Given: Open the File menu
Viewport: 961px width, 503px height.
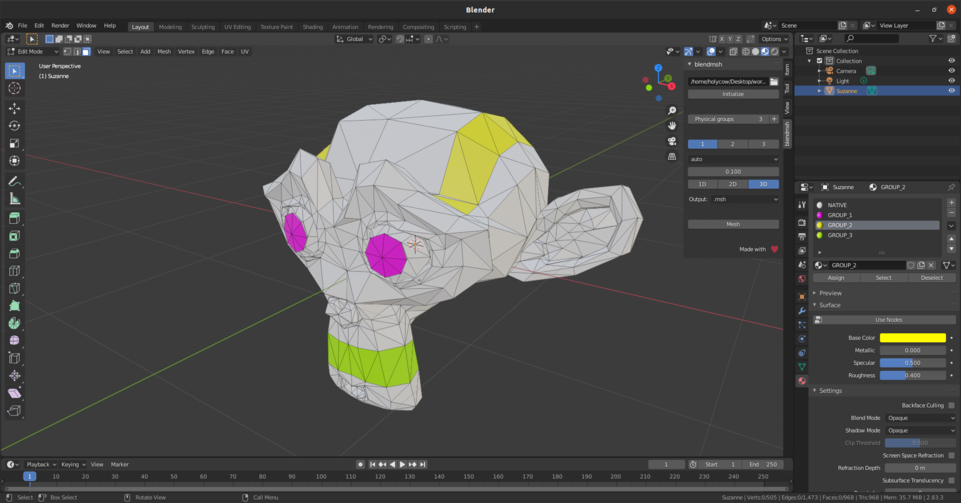Looking at the screenshot, I should click(x=22, y=26).
